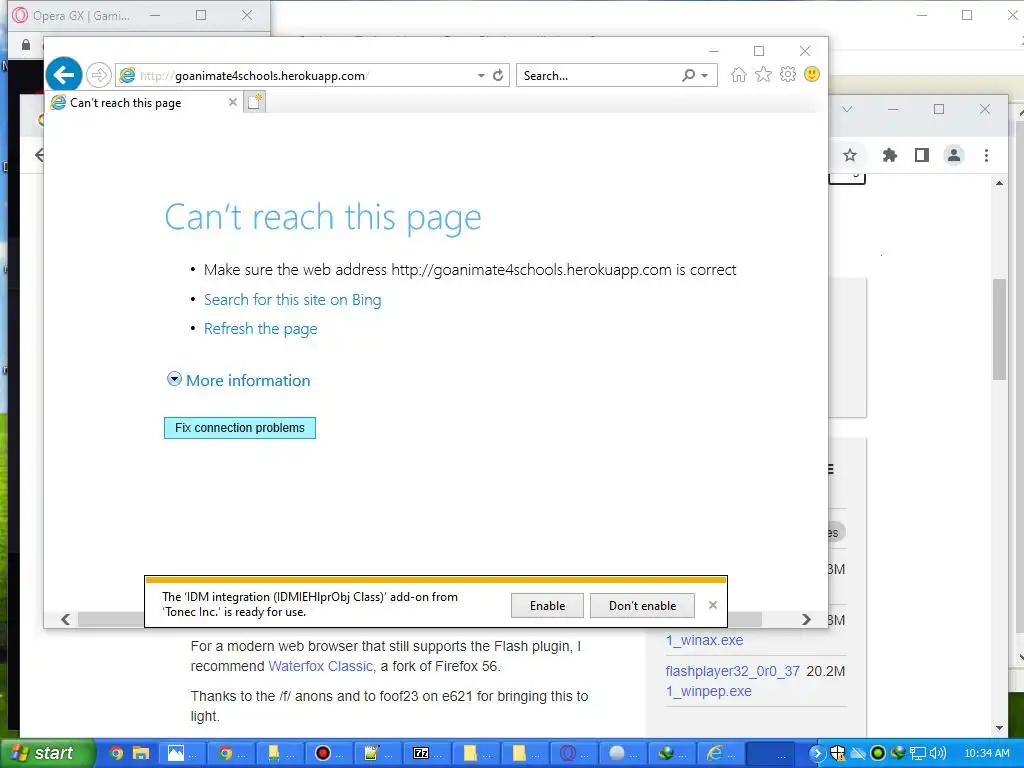Click the 1_winax.exe file link
The image size is (1024, 768).
click(705, 640)
